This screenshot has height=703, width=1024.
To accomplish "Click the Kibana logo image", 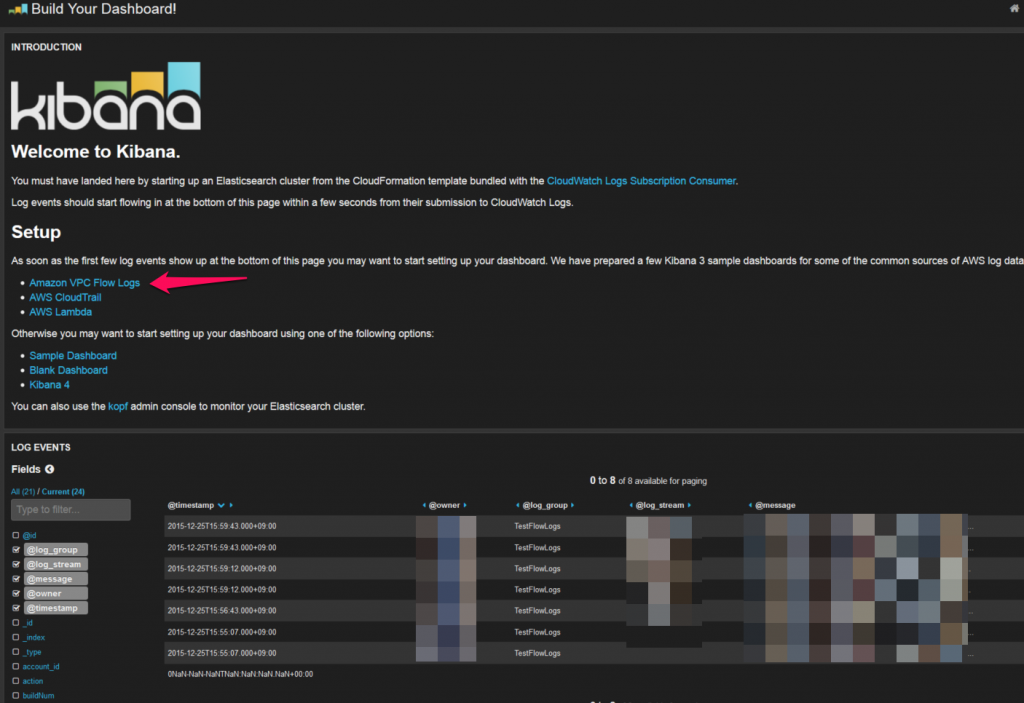I will coord(106,96).
